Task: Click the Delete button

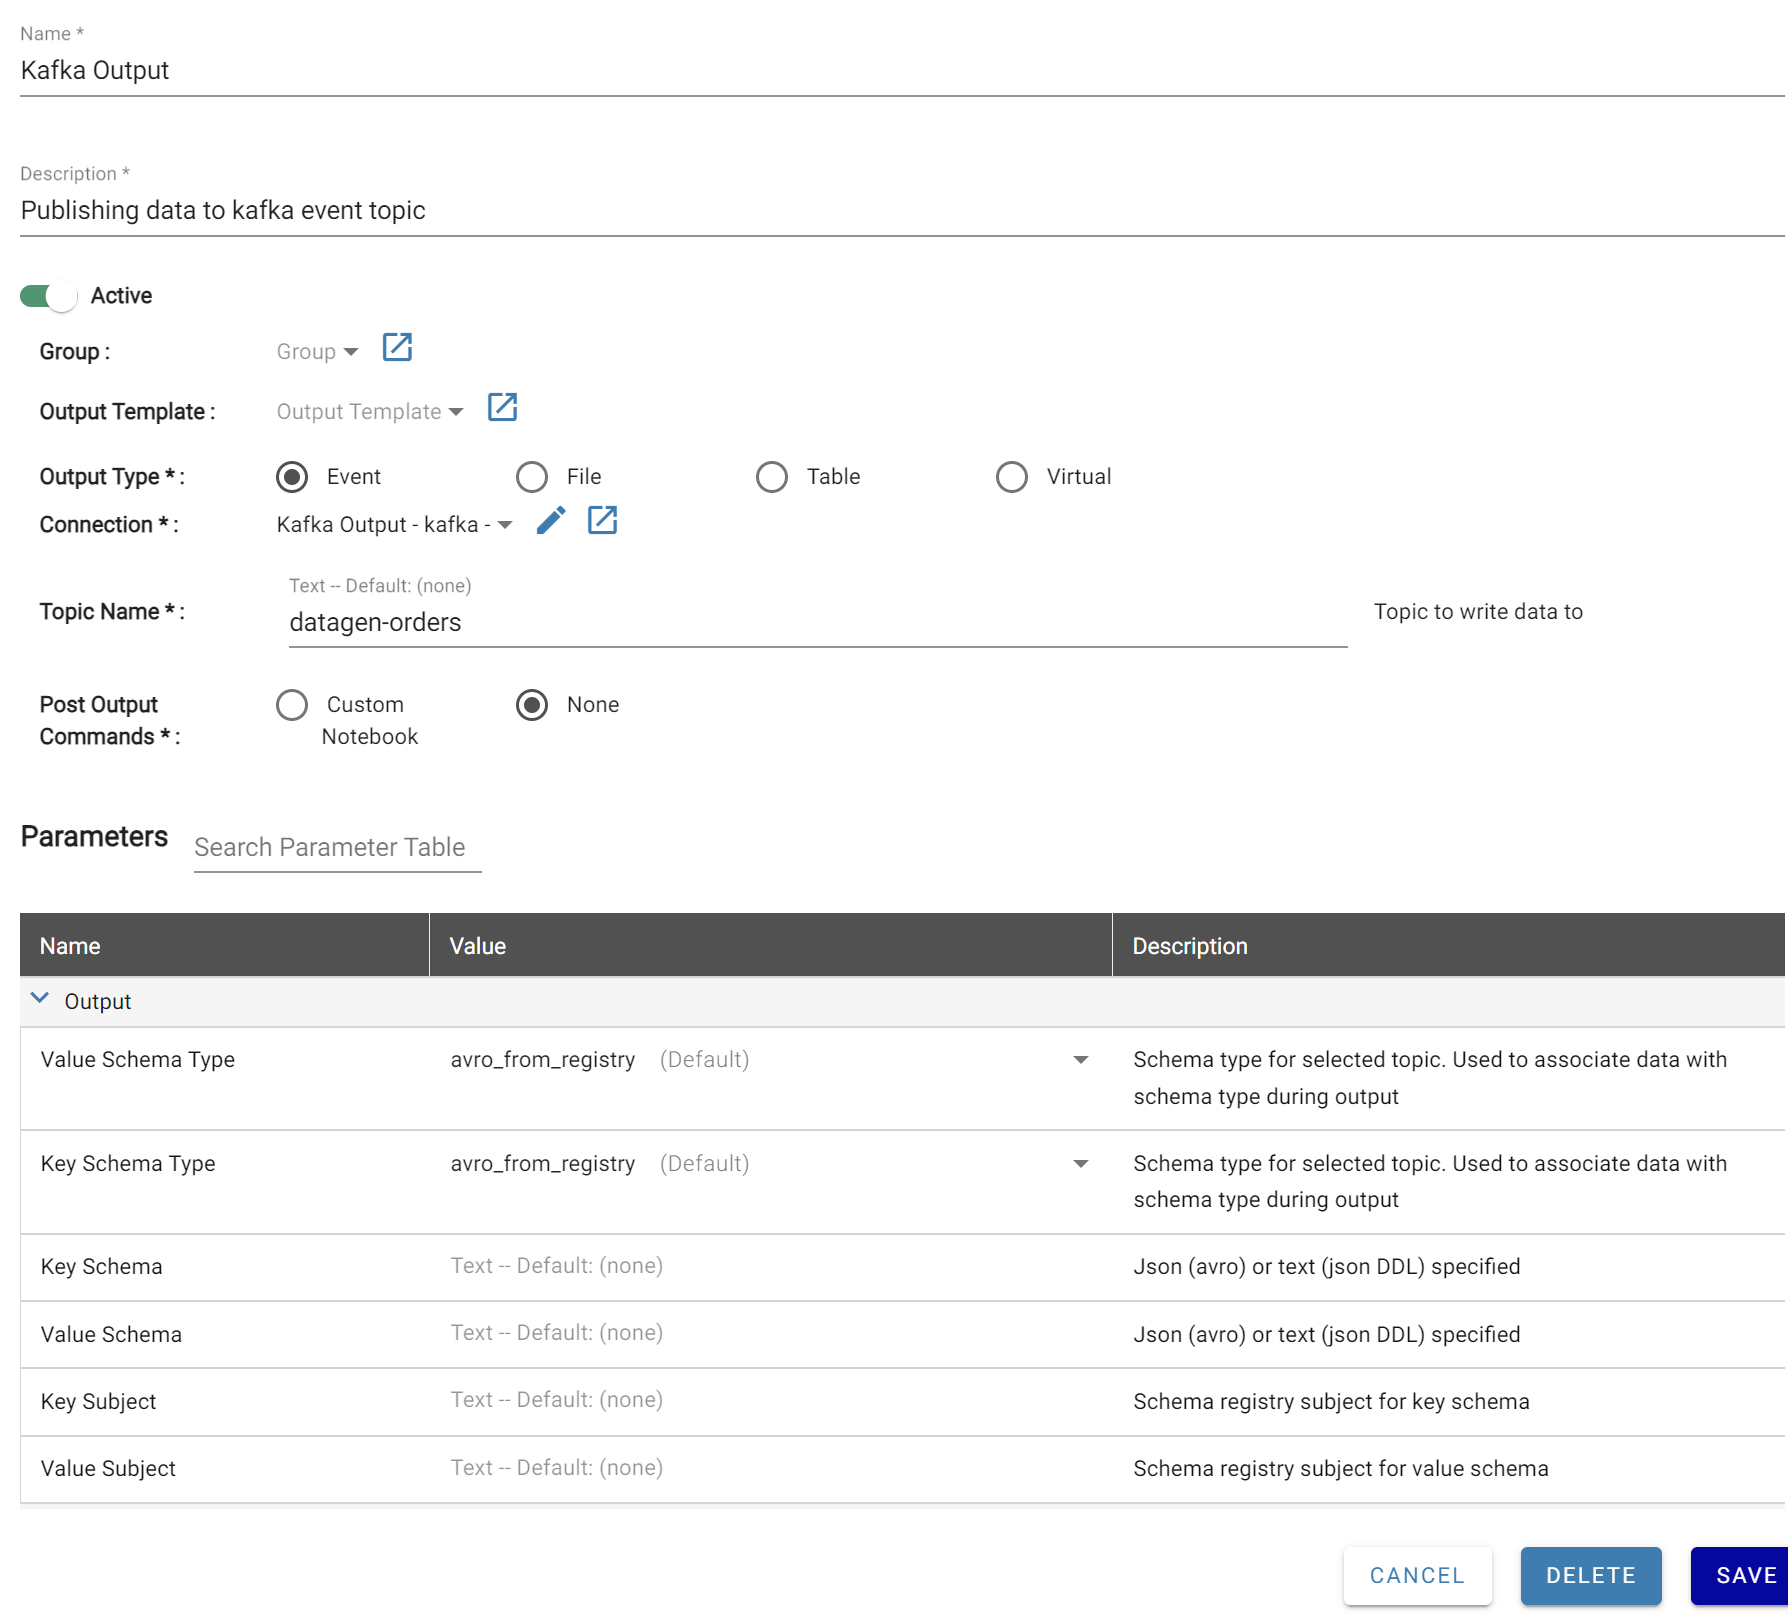Action: pos(1591,1576)
